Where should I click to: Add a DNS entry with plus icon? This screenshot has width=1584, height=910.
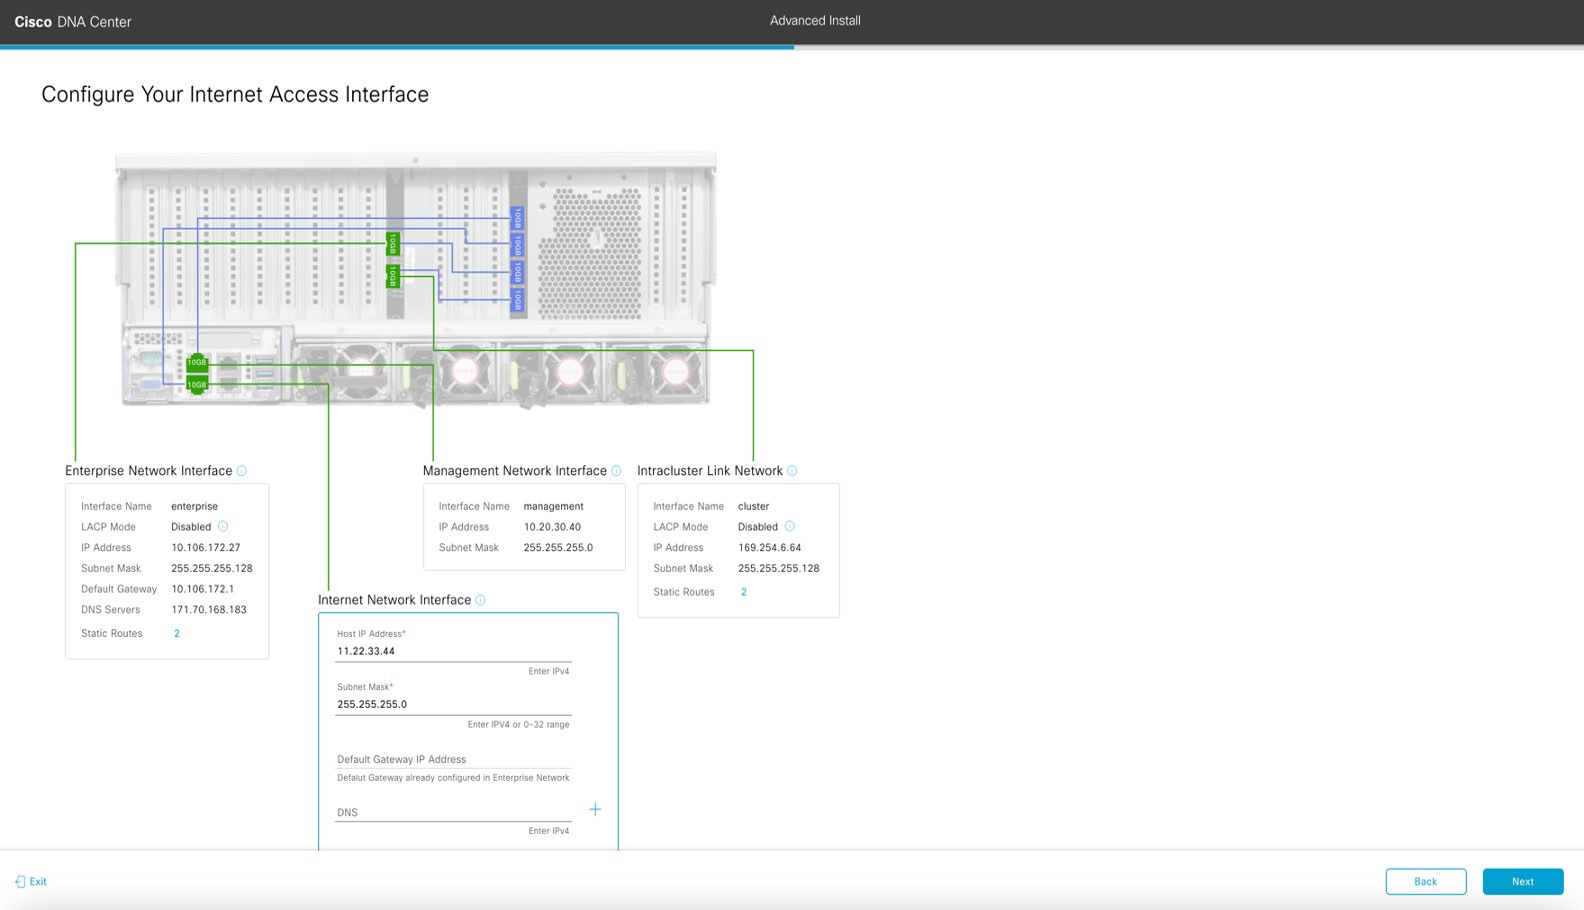click(595, 809)
